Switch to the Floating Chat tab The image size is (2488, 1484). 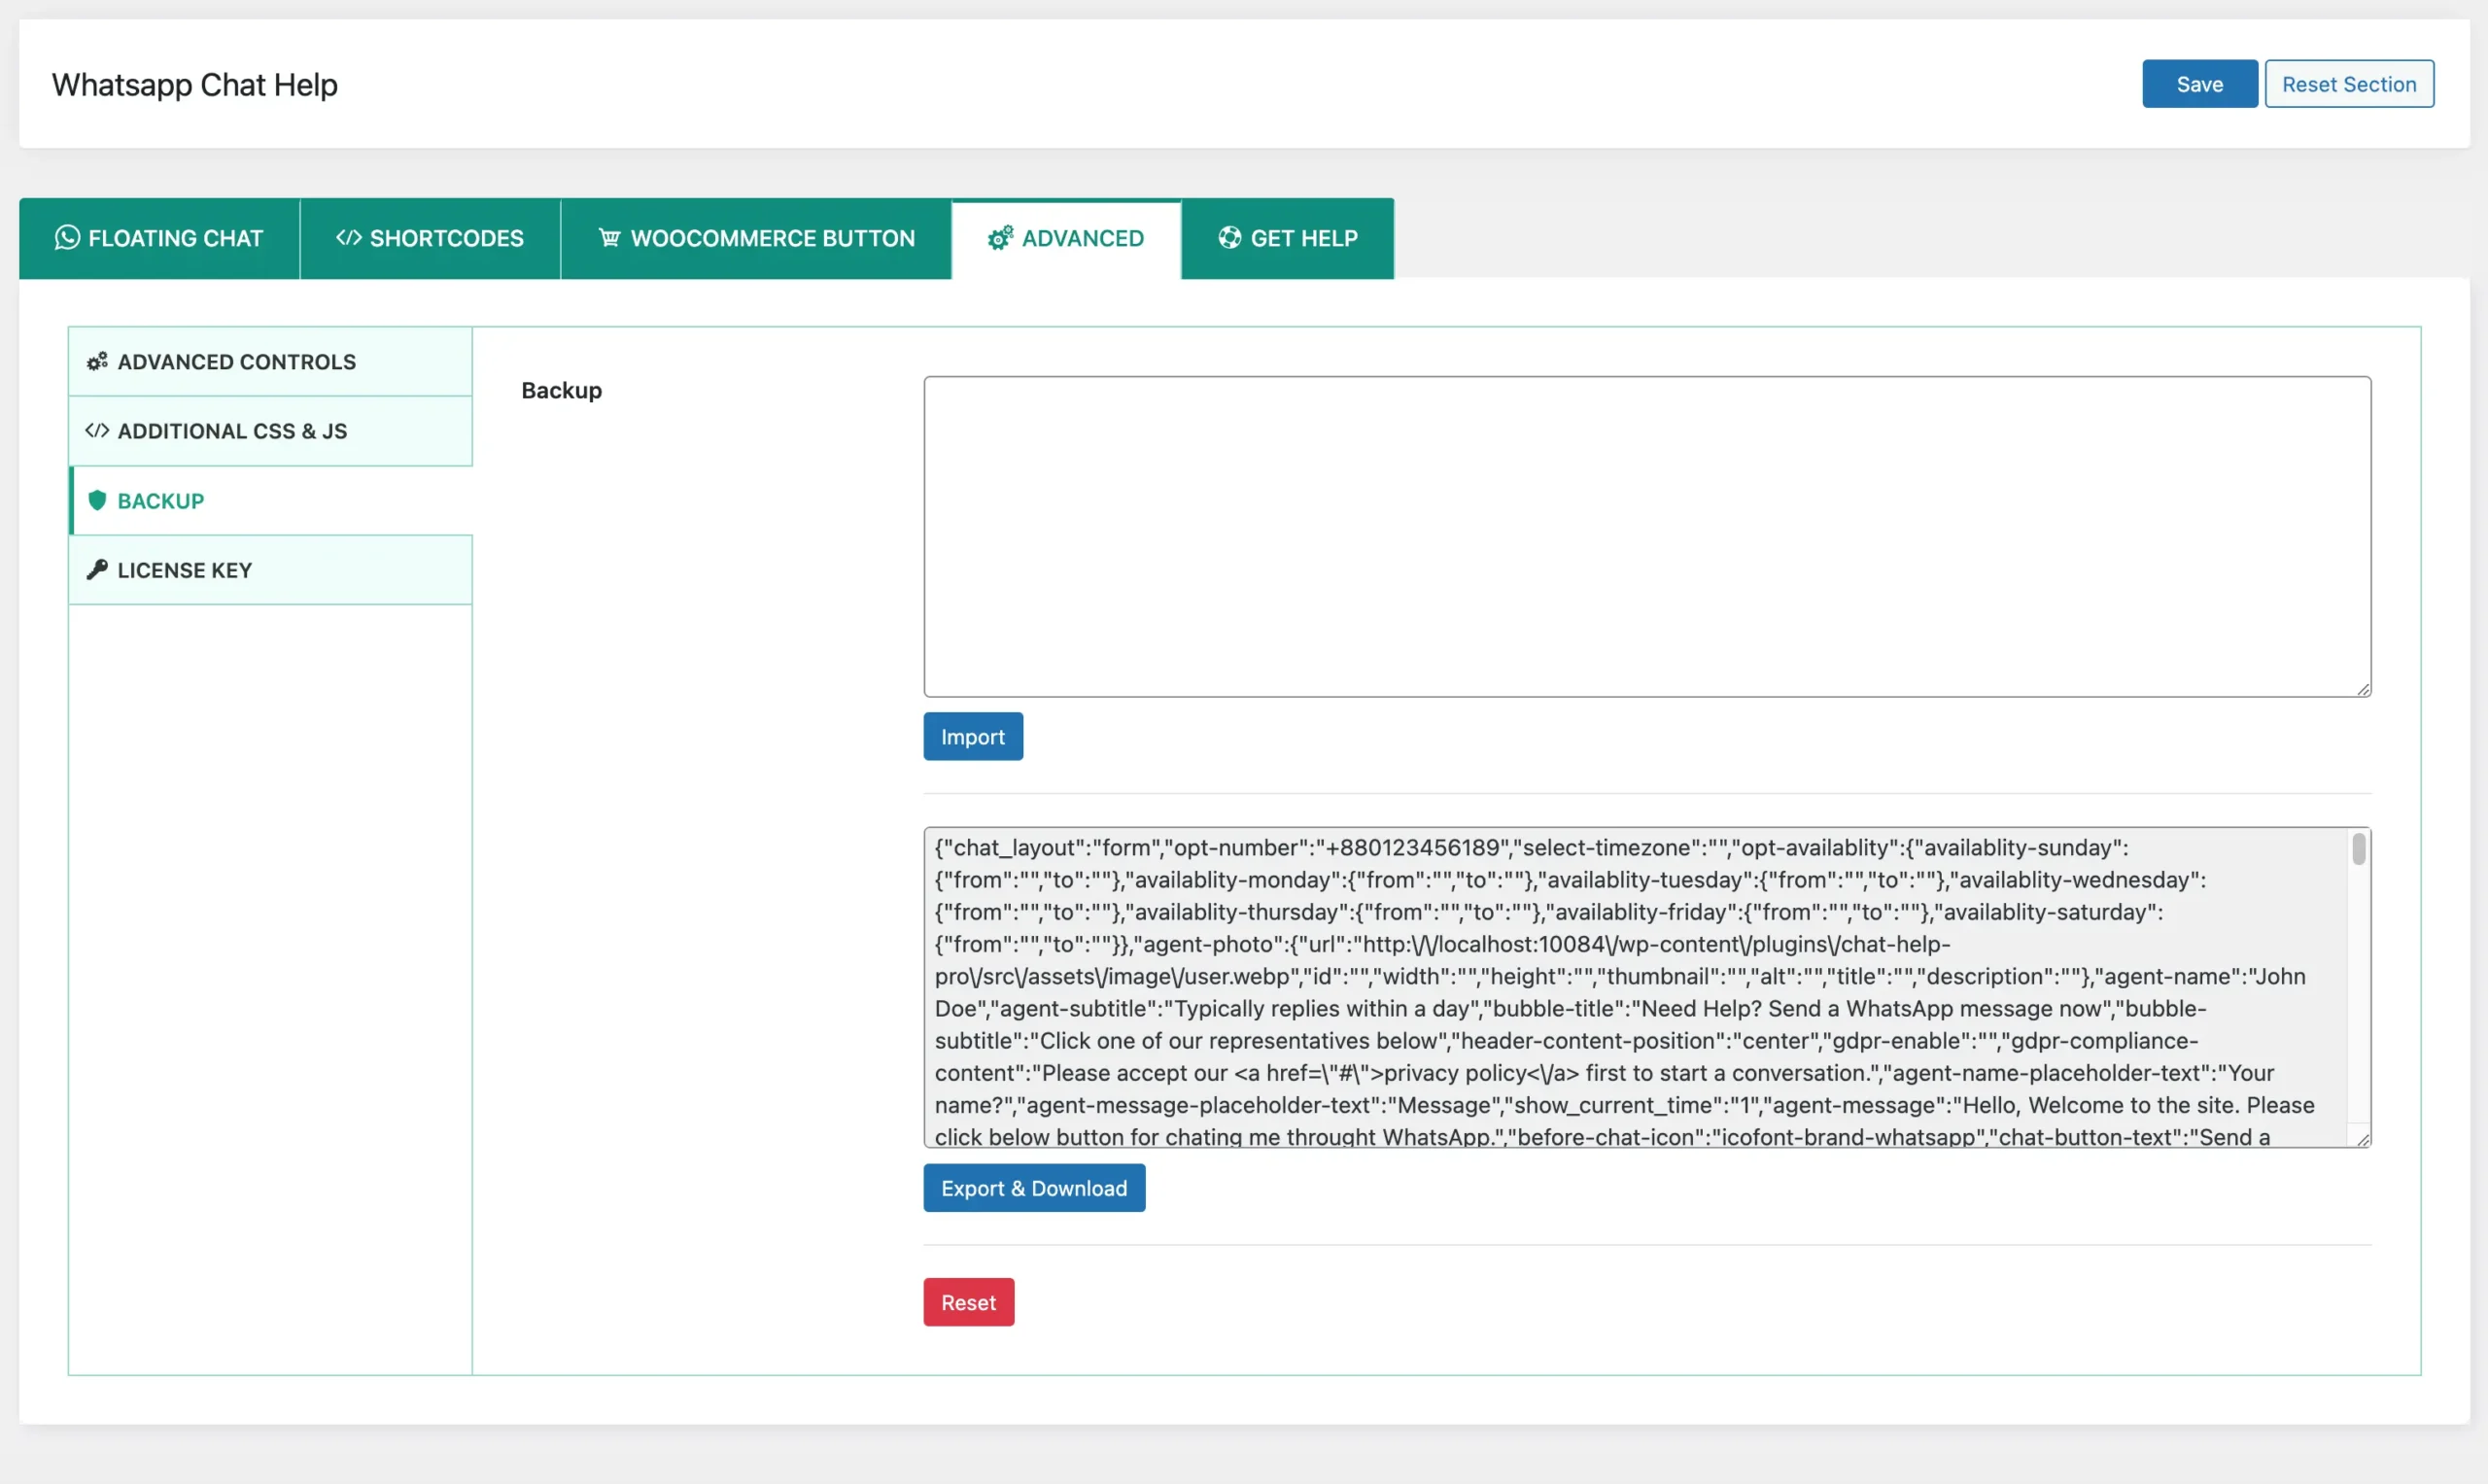tap(160, 238)
